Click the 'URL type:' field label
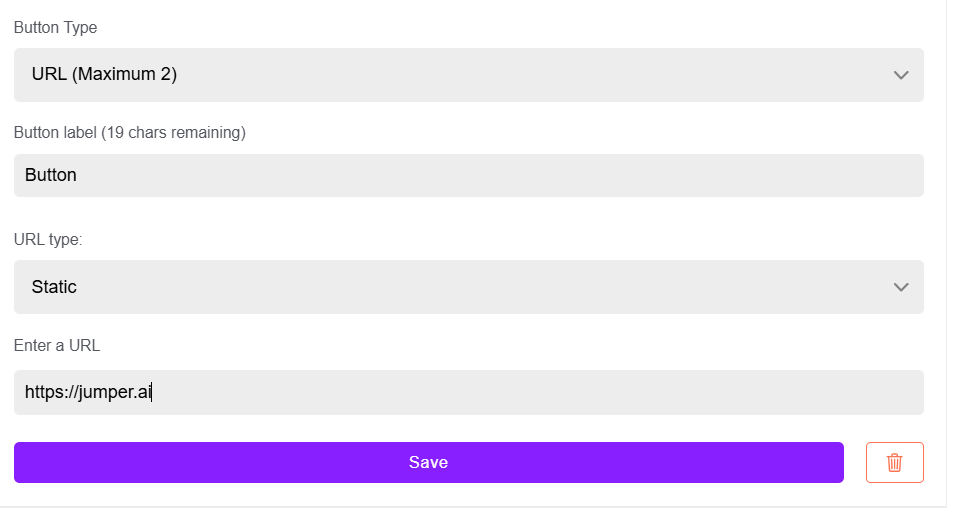Image resolution: width=960 pixels, height=513 pixels. pos(48,239)
